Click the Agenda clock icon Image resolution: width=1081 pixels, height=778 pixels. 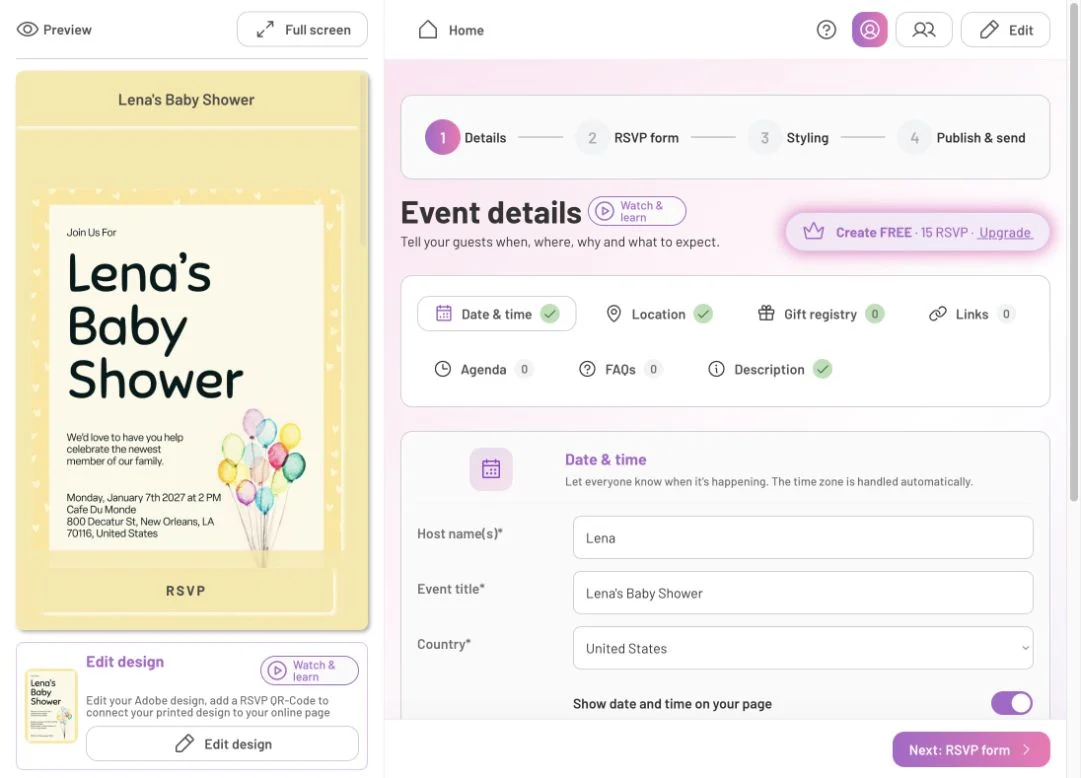pyautogui.click(x=443, y=369)
